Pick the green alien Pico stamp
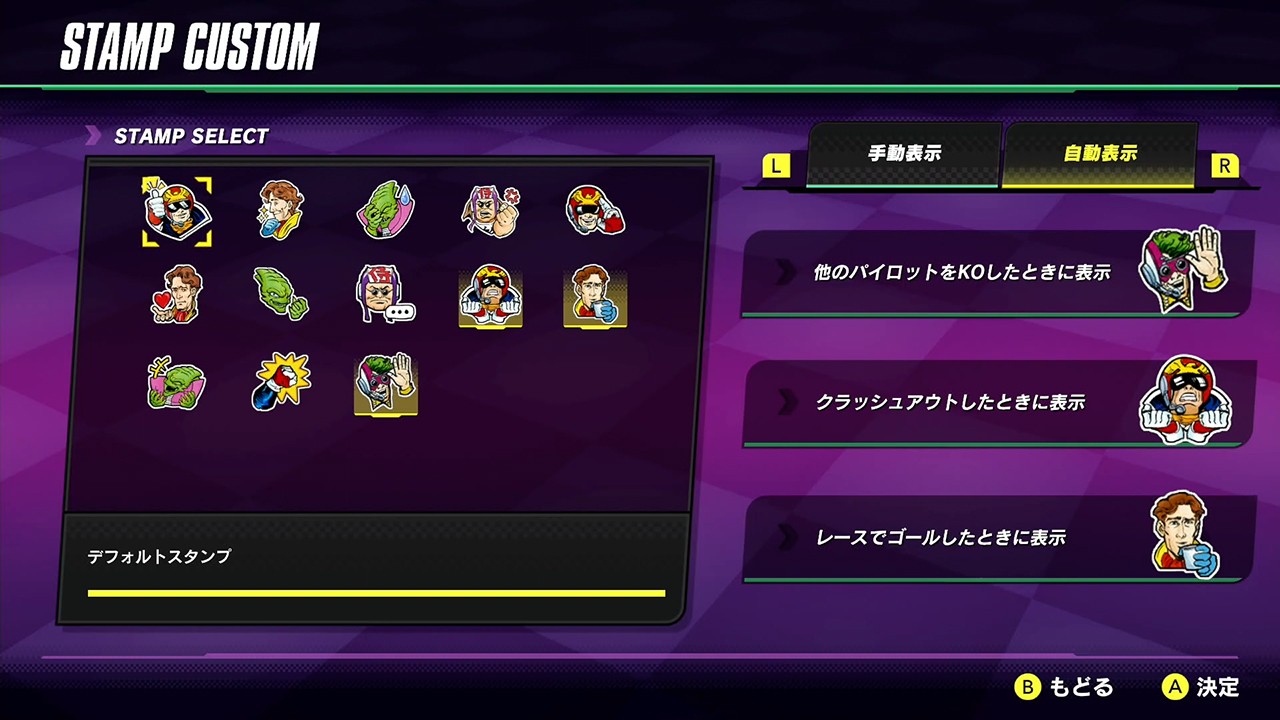Viewport: 1280px width, 720px height. coord(386,210)
